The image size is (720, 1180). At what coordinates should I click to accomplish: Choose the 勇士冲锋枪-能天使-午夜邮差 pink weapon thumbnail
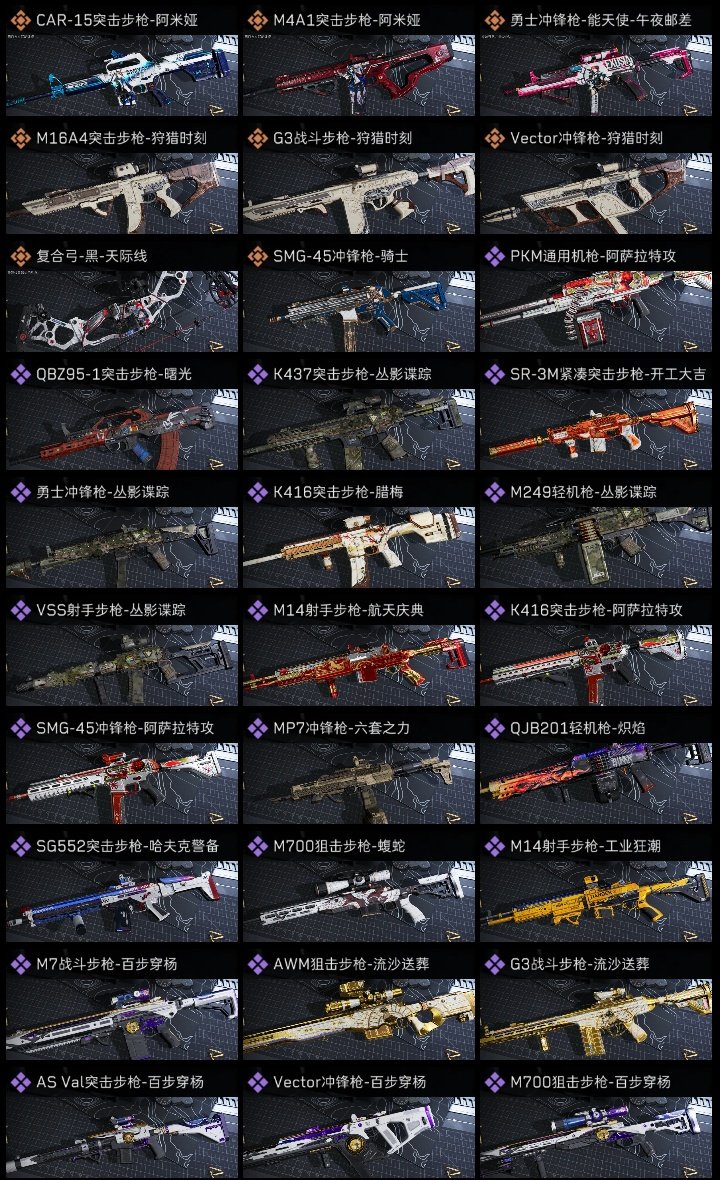point(596,75)
